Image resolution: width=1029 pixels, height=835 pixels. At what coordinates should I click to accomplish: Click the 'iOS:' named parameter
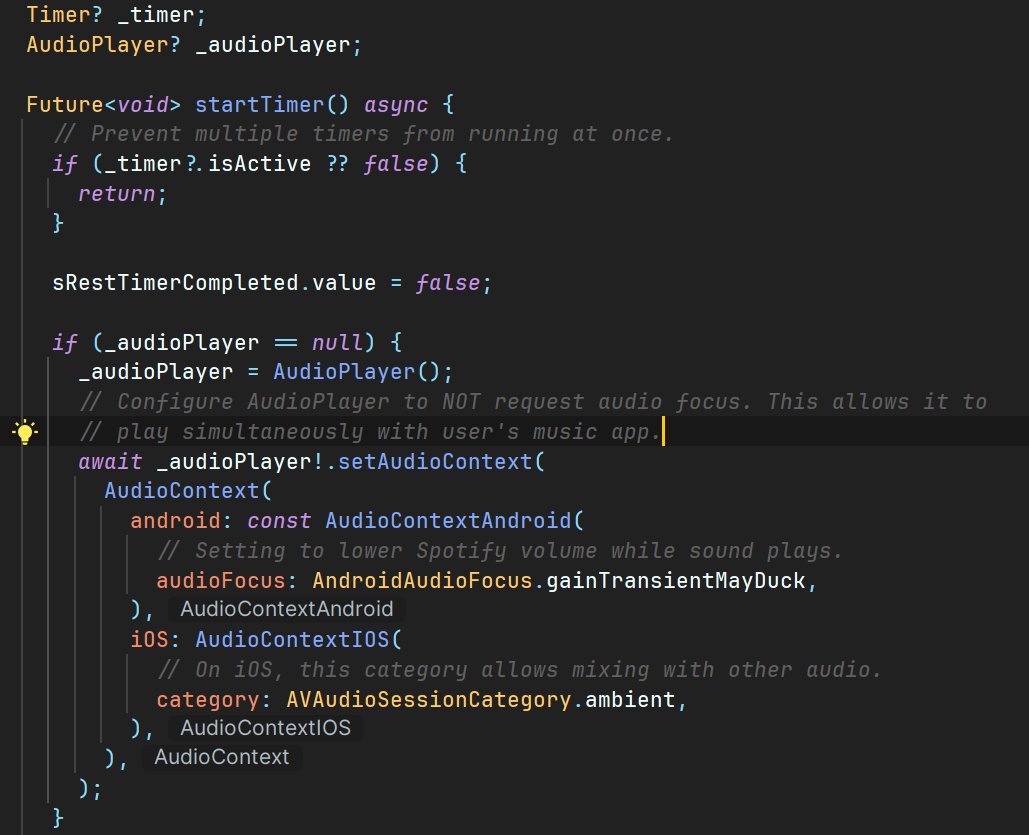pos(155,639)
